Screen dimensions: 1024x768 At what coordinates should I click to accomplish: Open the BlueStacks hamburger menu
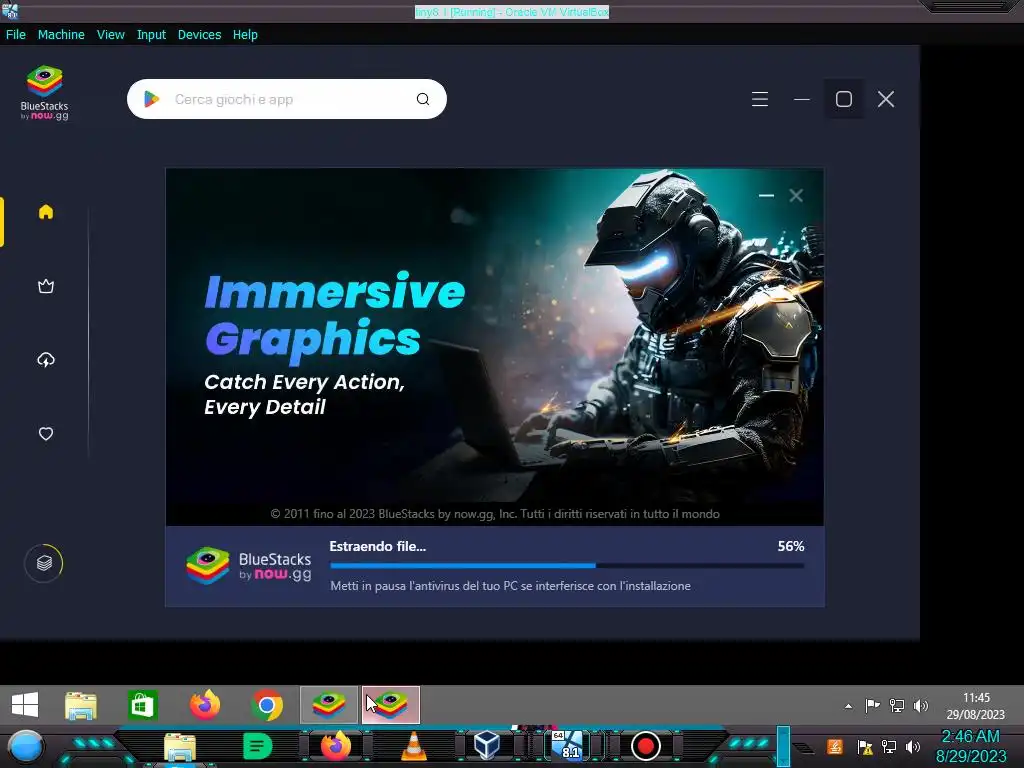point(760,99)
